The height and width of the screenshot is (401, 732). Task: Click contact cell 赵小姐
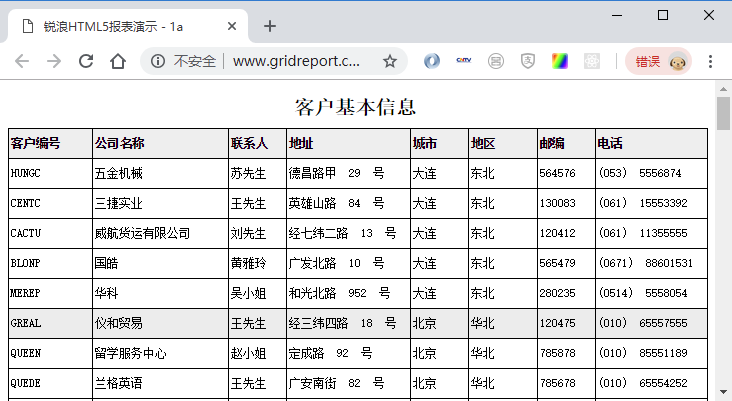click(257, 353)
